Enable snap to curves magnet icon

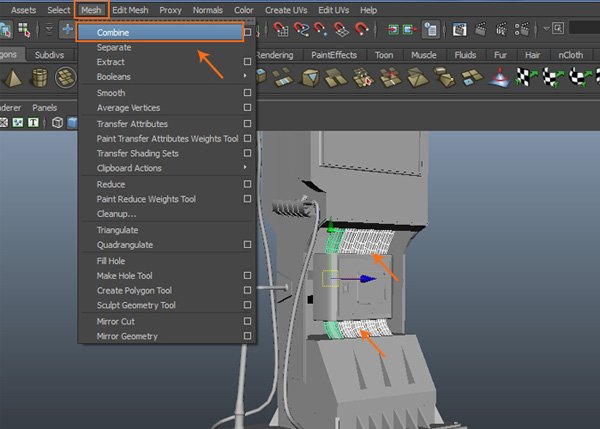point(302,29)
